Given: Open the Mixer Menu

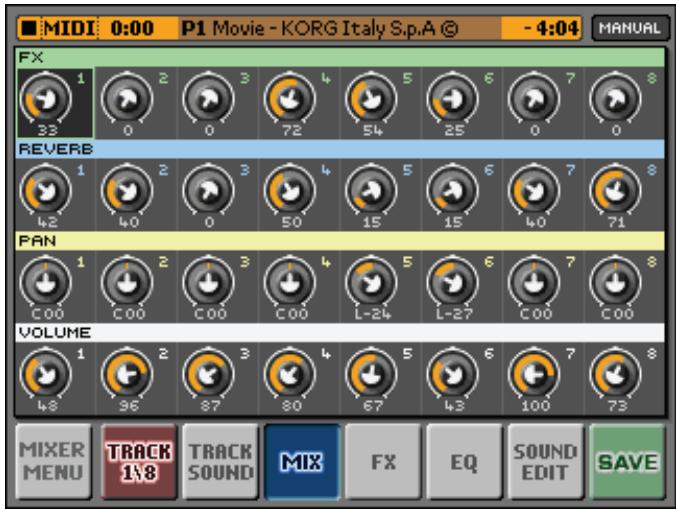Looking at the screenshot, I should (x=53, y=462).
